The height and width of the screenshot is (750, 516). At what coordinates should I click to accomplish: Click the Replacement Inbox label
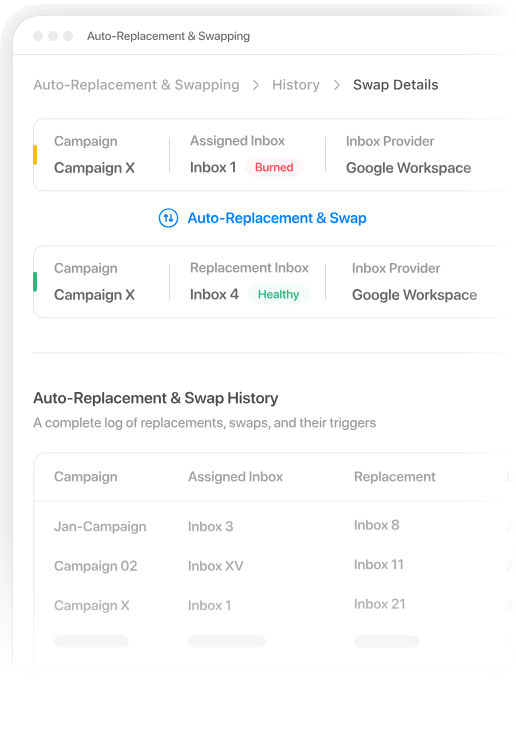(x=249, y=268)
